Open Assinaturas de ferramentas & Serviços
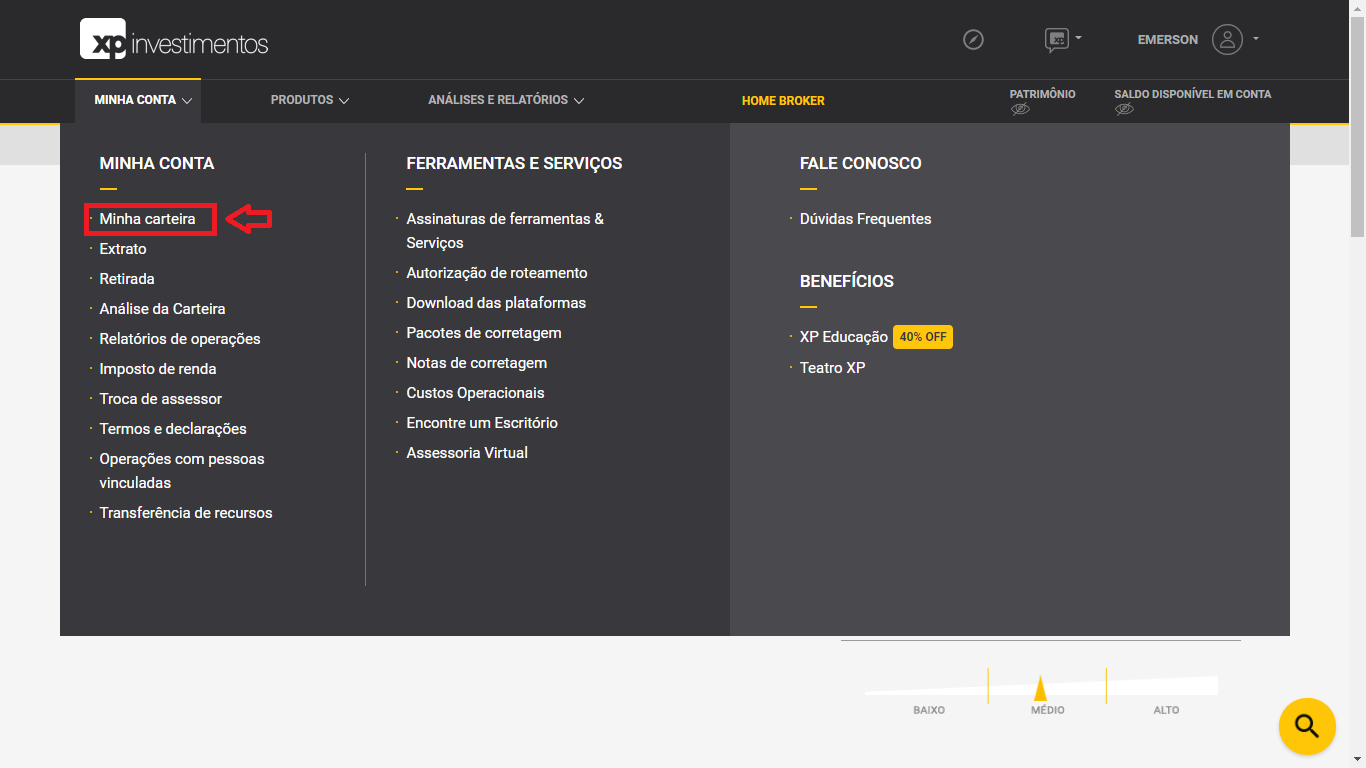The image size is (1366, 768). (505, 231)
